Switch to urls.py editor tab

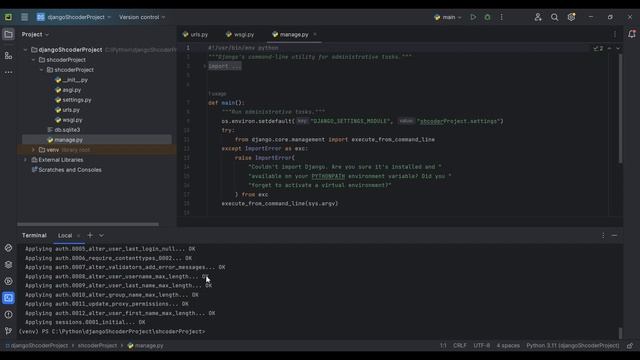point(195,35)
